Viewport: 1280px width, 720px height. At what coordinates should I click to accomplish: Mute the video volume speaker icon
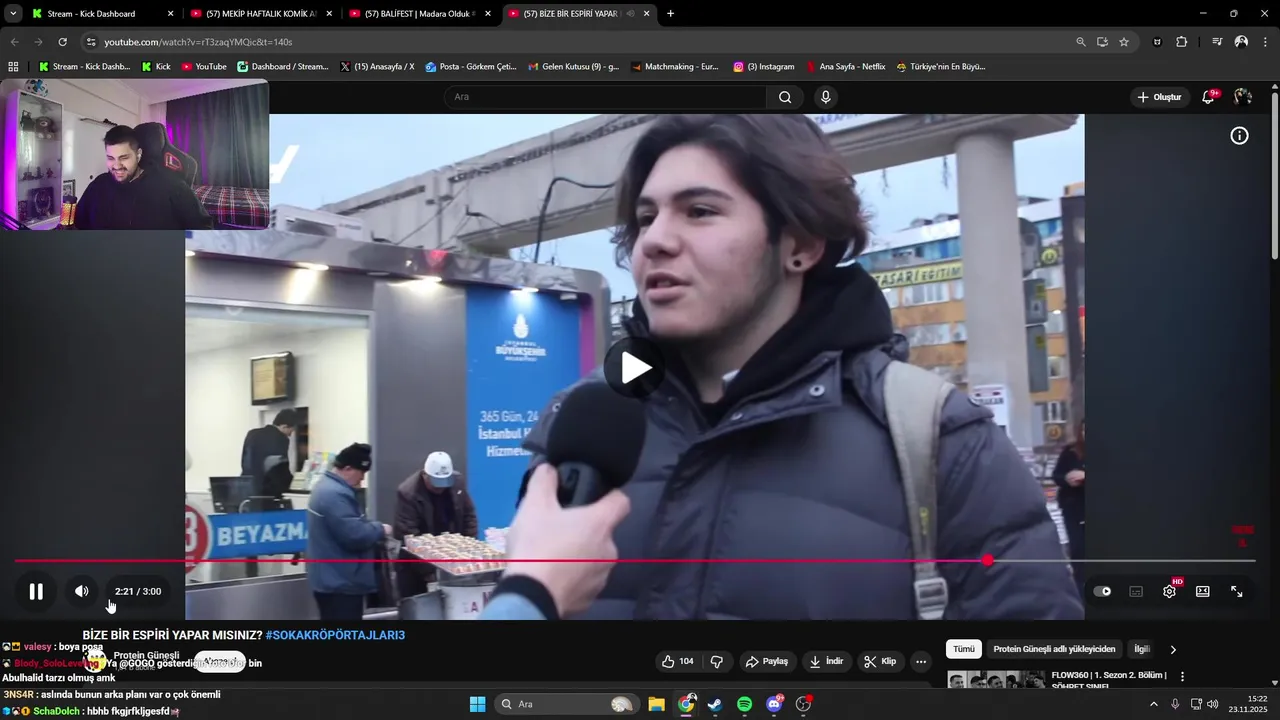[x=82, y=591]
